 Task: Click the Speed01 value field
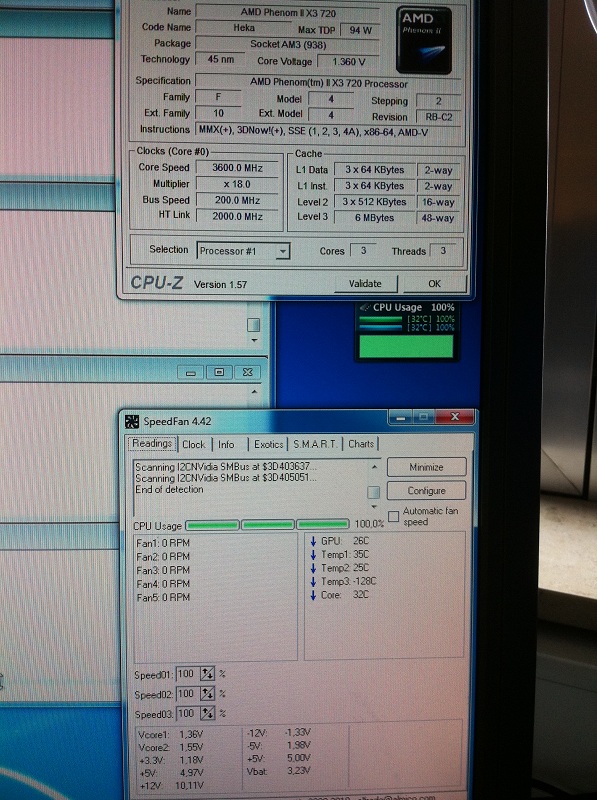tap(187, 674)
